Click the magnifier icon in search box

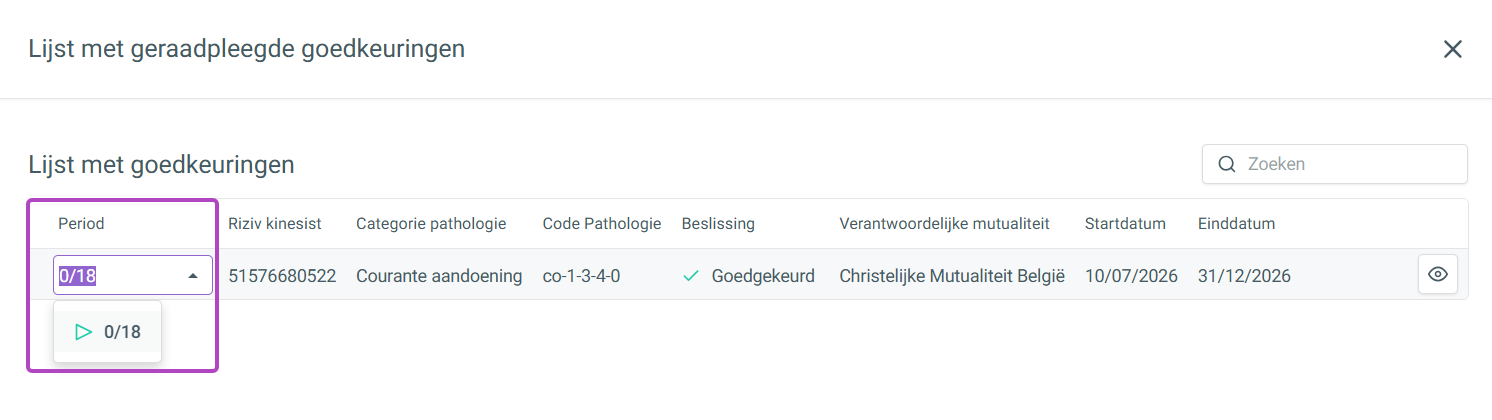click(1226, 164)
